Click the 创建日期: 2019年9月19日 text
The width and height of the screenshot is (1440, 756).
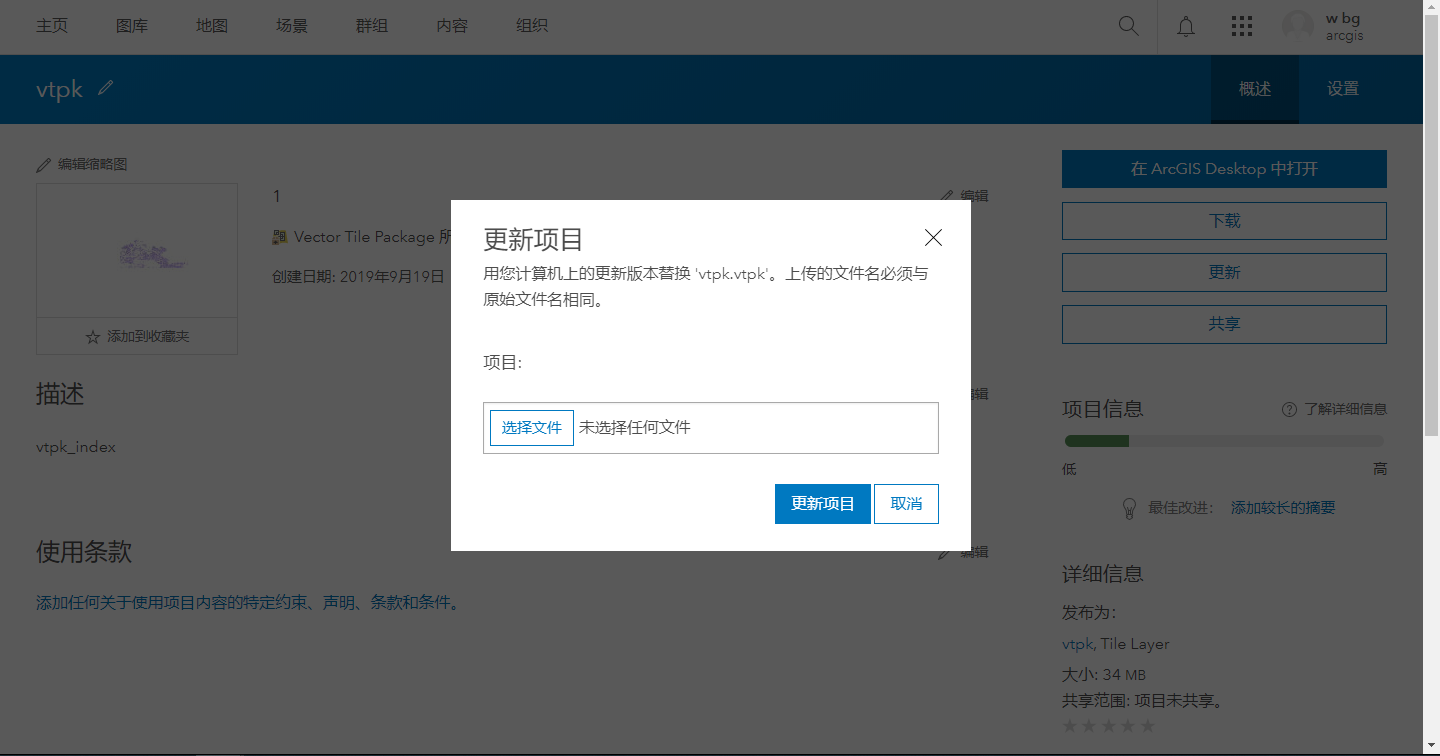(358, 277)
